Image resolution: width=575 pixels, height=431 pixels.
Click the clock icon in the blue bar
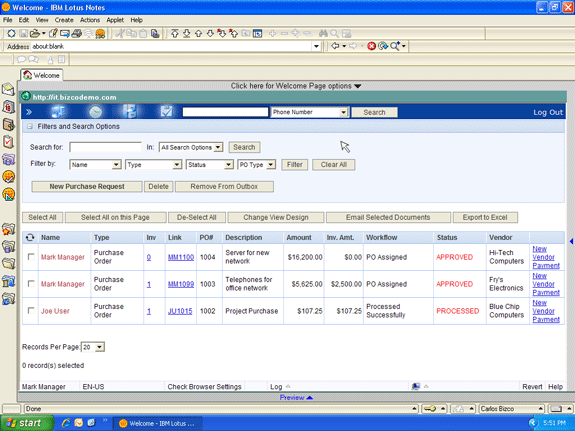[x=96, y=112]
